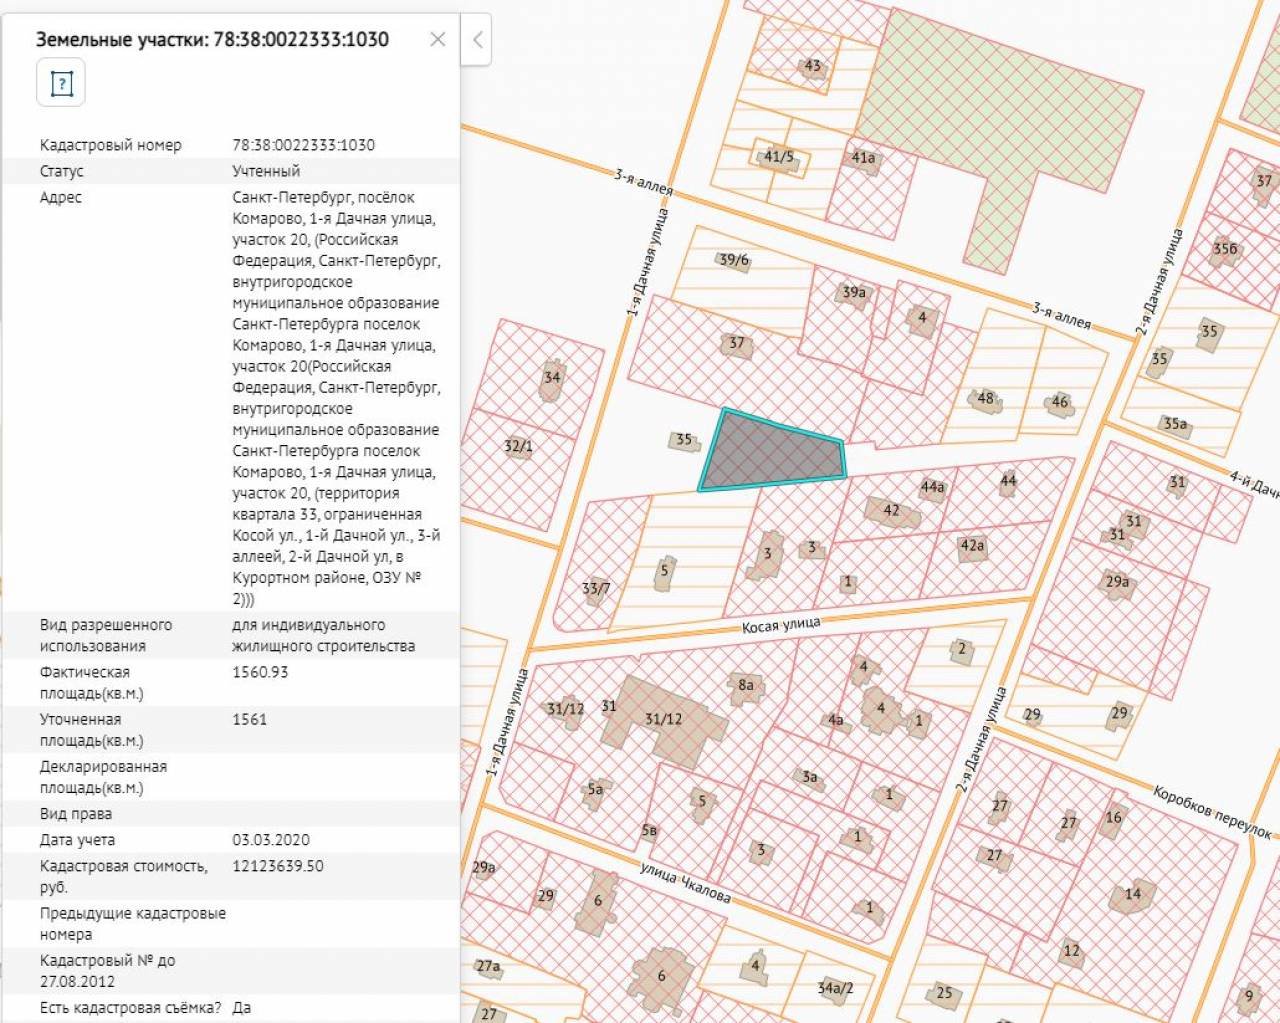1280x1023 pixels.
Task: Select building marker 46
Action: (x=1059, y=402)
